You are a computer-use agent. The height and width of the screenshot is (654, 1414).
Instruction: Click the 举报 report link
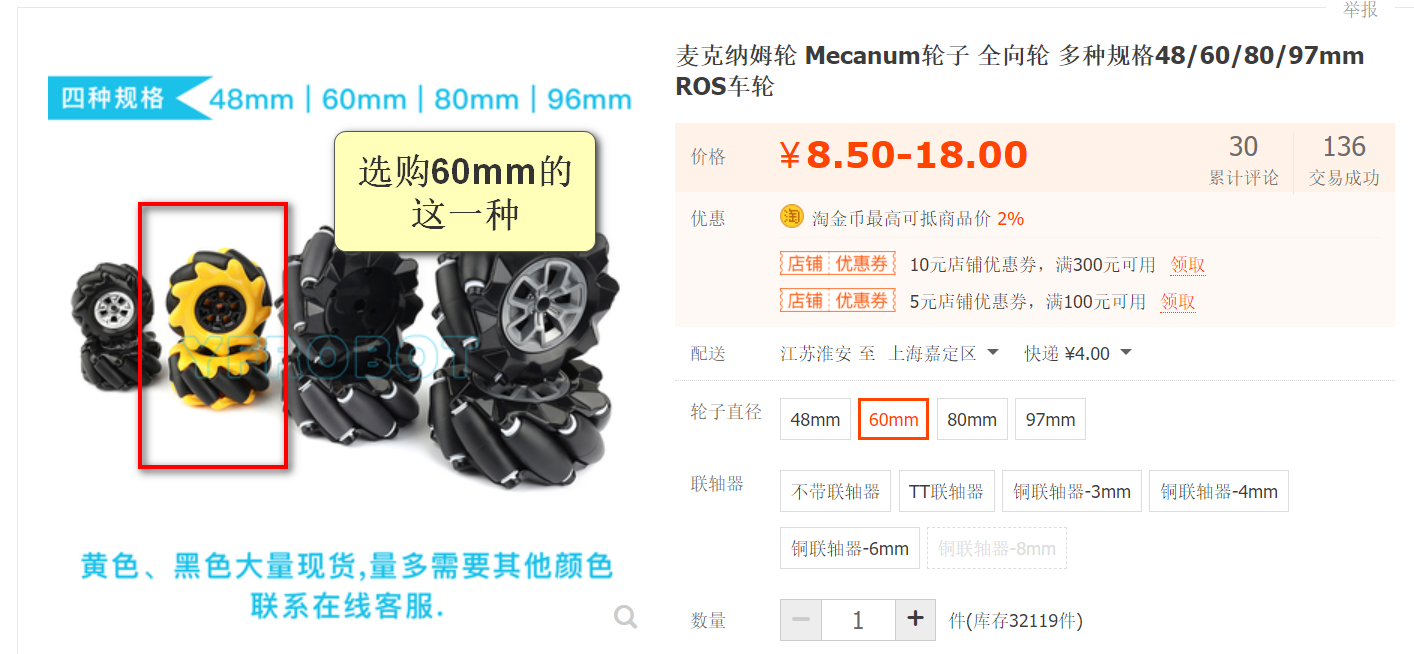1360,10
